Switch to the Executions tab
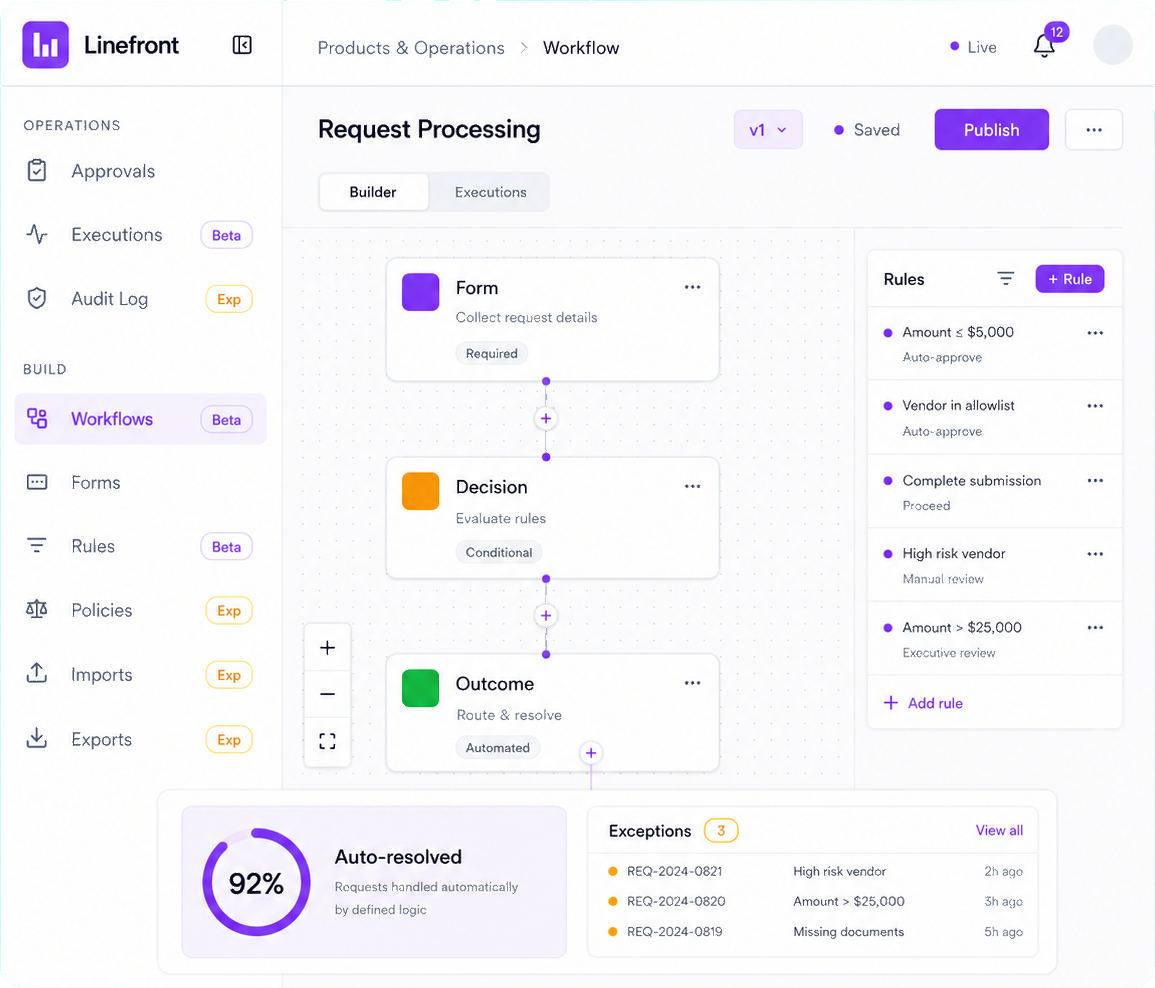The width and height of the screenshot is (1155, 988). click(491, 192)
